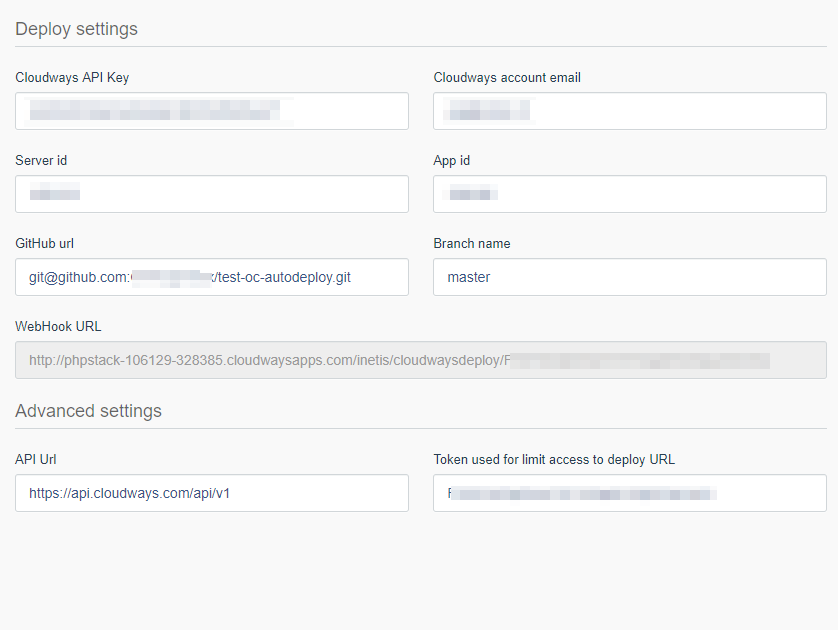Click the API Url input field
The width and height of the screenshot is (838, 630).
[x=212, y=493]
